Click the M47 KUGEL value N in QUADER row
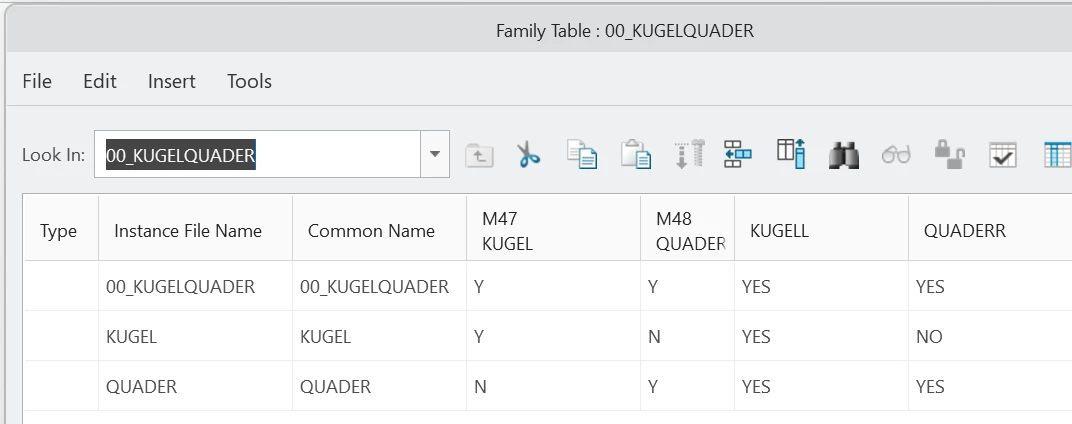The image size is (1072, 424). [x=553, y=386]
